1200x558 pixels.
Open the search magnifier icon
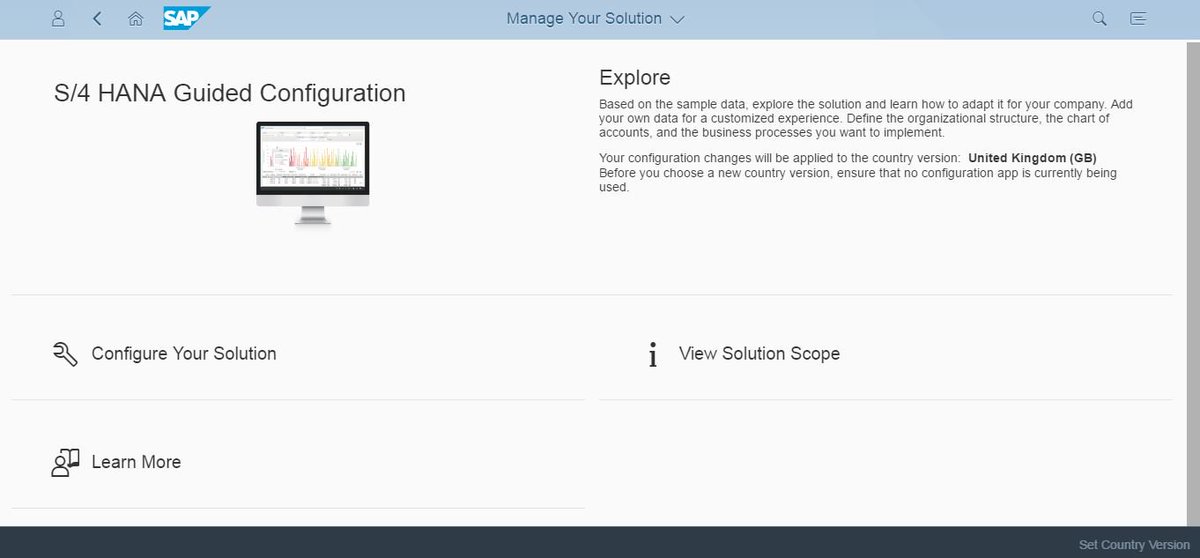pos(1099,18)
